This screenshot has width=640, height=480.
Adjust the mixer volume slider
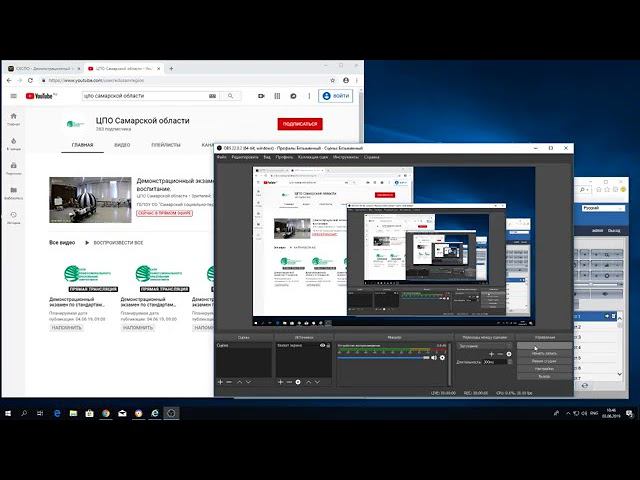[x=383, y=358]
